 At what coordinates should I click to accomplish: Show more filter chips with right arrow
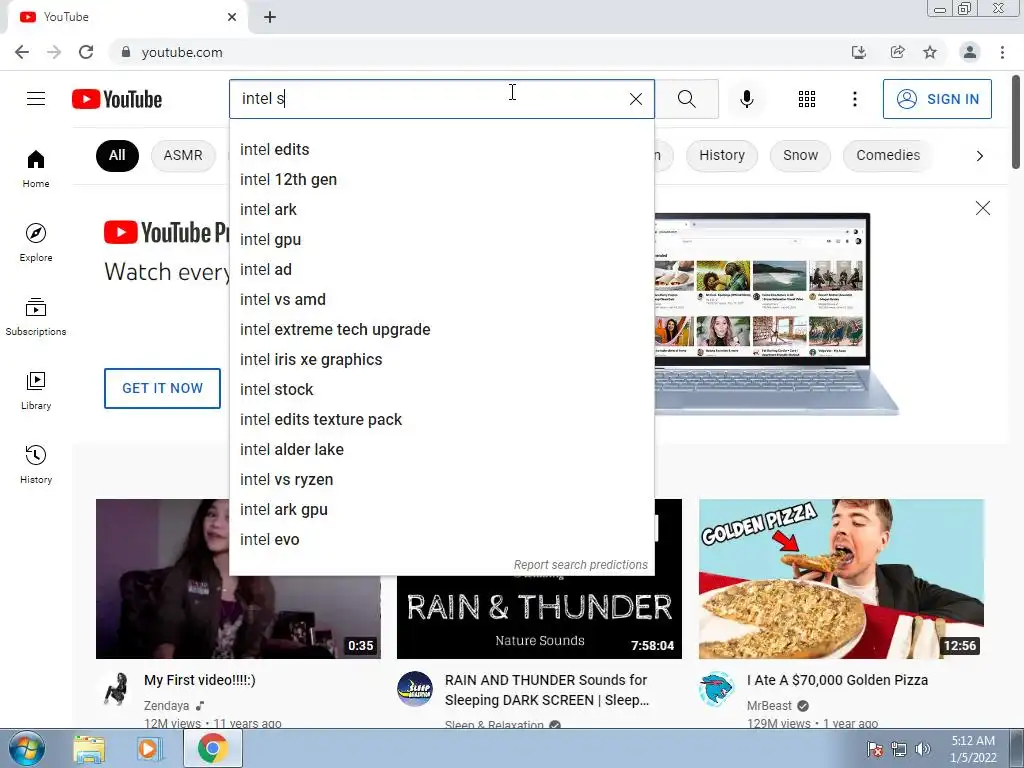click(x=979, y=155)
